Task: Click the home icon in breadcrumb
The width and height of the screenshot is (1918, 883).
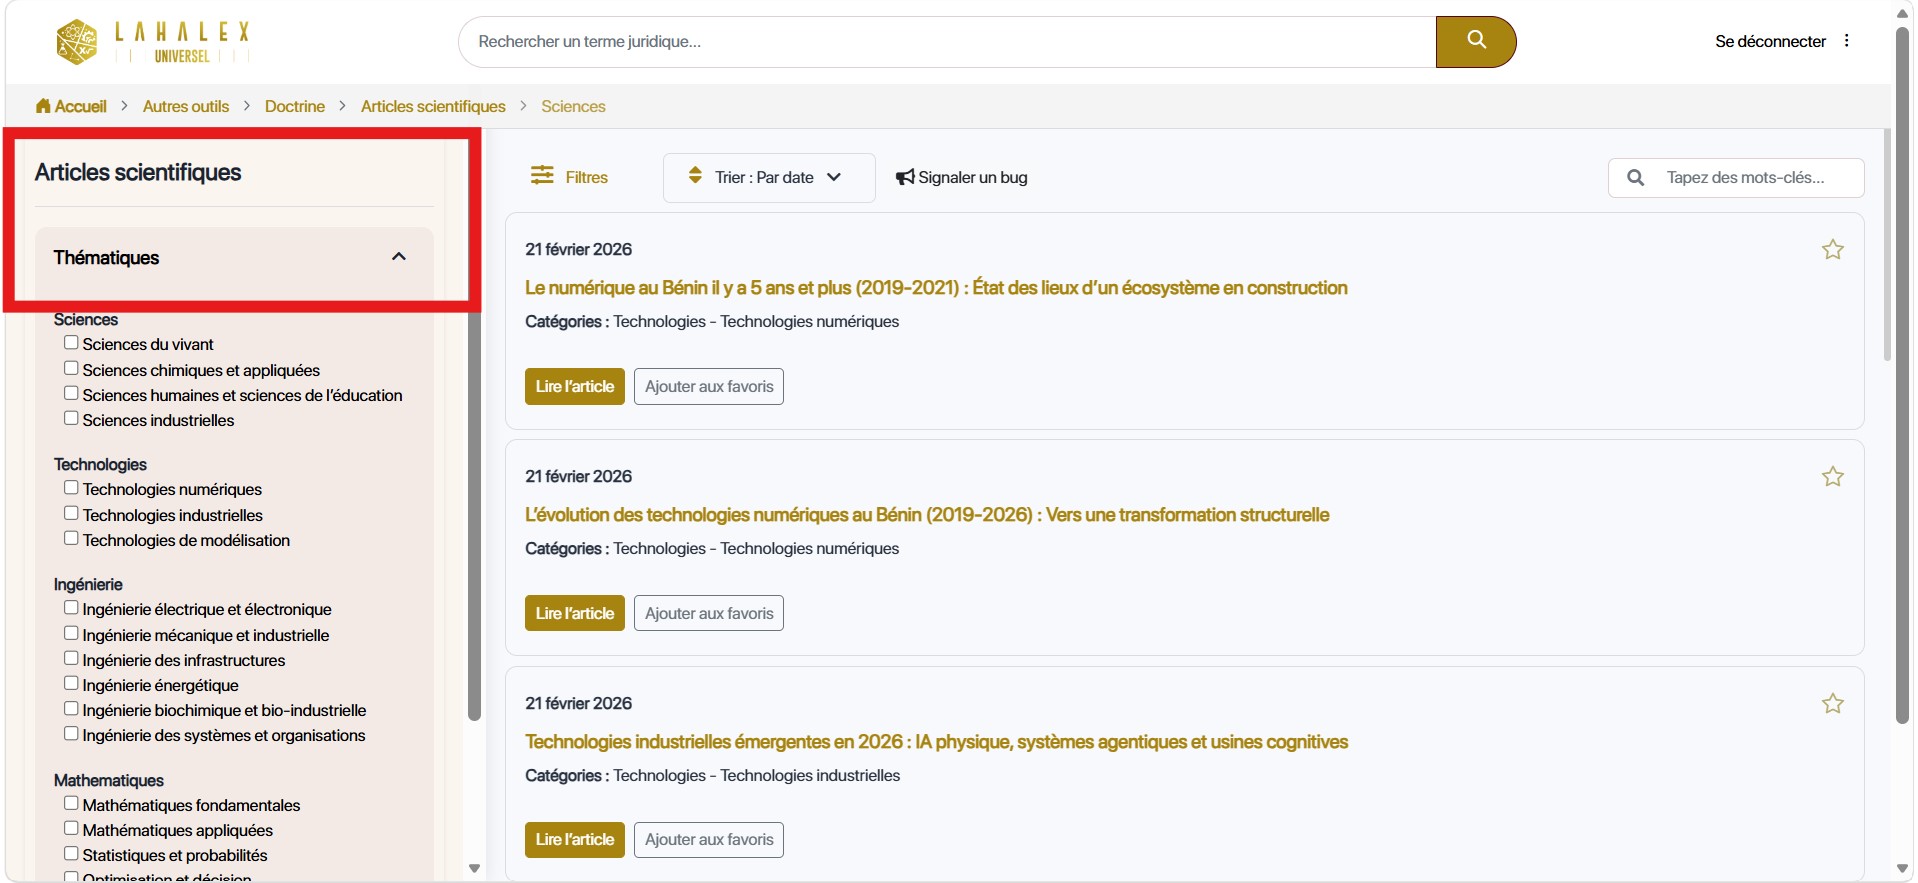Action: 43,106
